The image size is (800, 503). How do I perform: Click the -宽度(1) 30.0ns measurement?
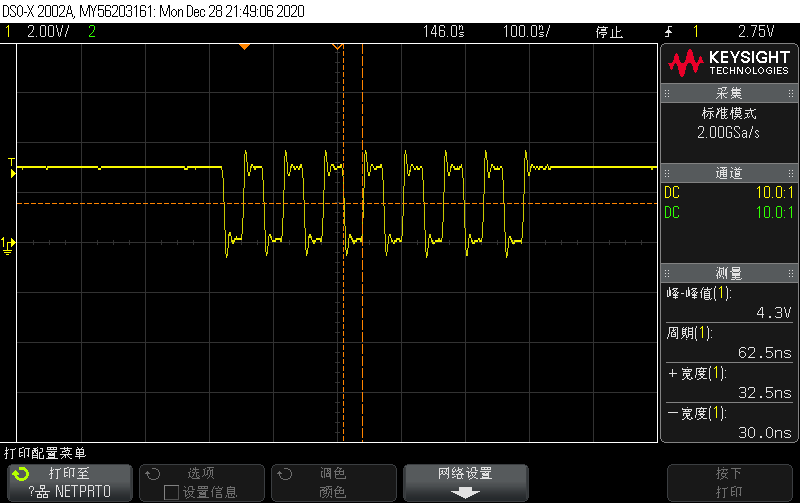(x=729, y=423)
